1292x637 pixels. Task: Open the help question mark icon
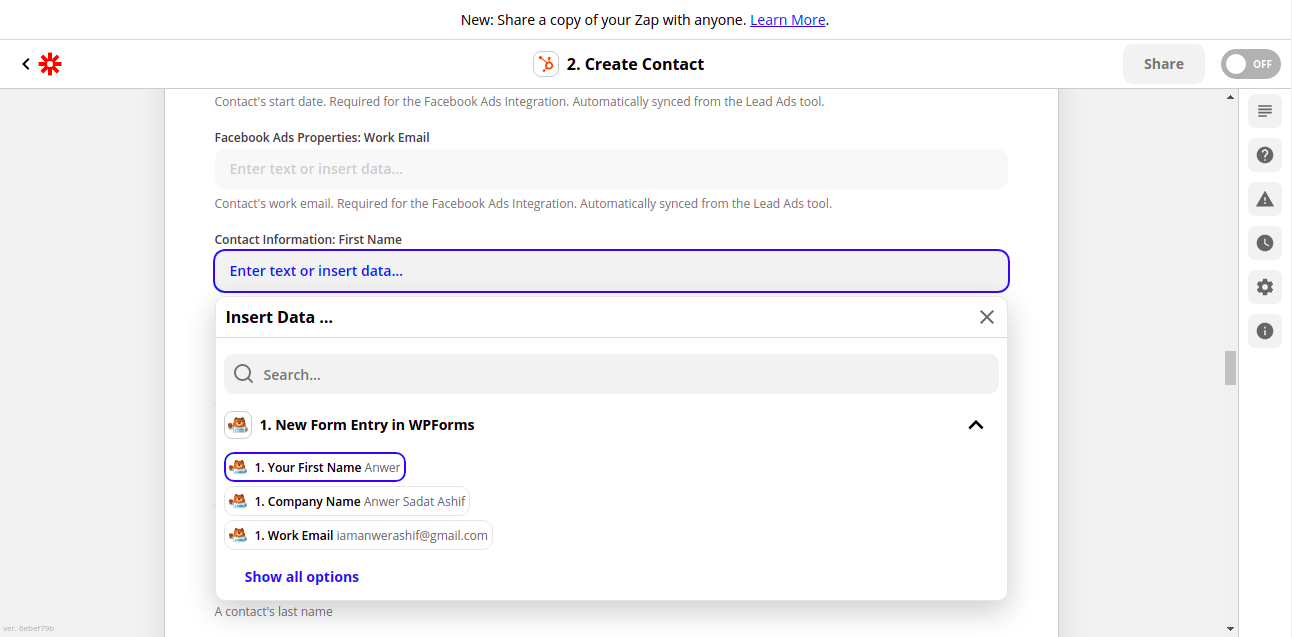[1265, 155]
